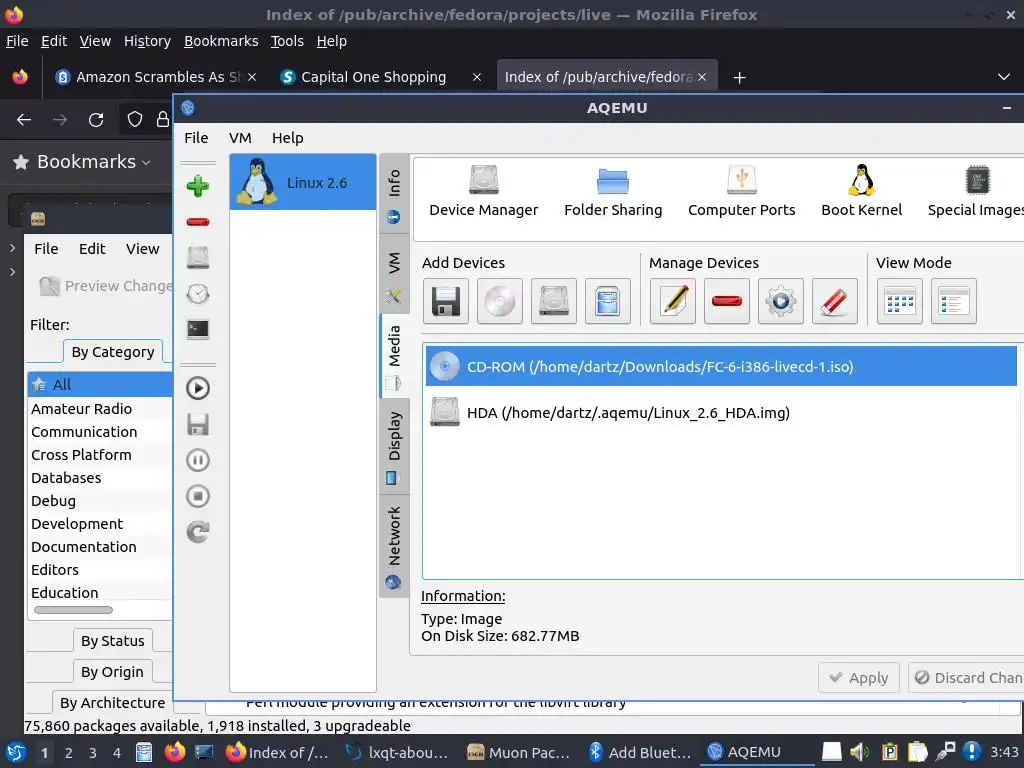Click Discard Changes button

coord(967,678)
